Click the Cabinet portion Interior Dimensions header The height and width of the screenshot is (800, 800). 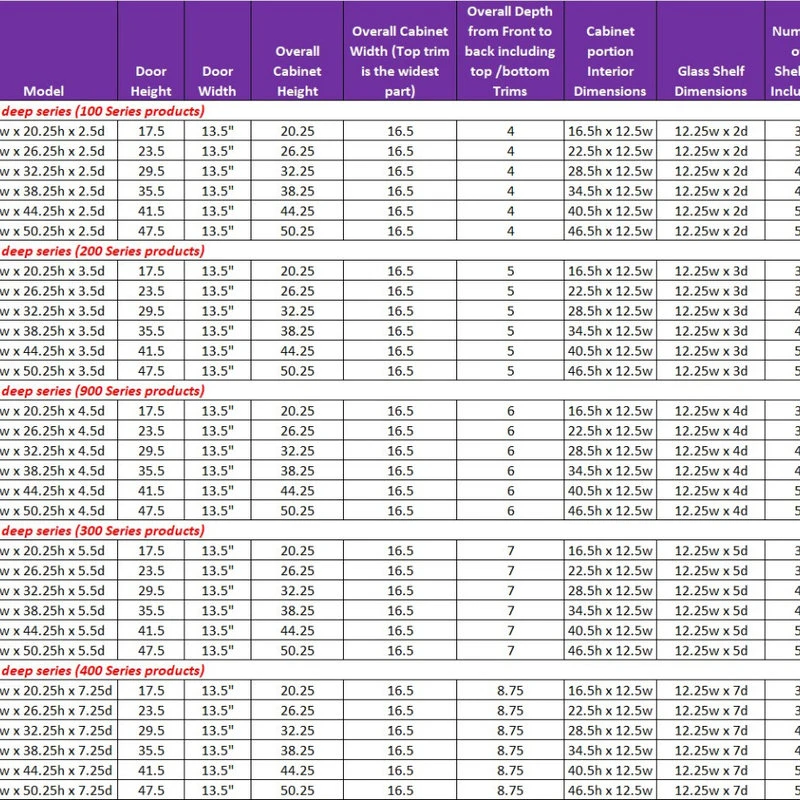click(610, 61)
